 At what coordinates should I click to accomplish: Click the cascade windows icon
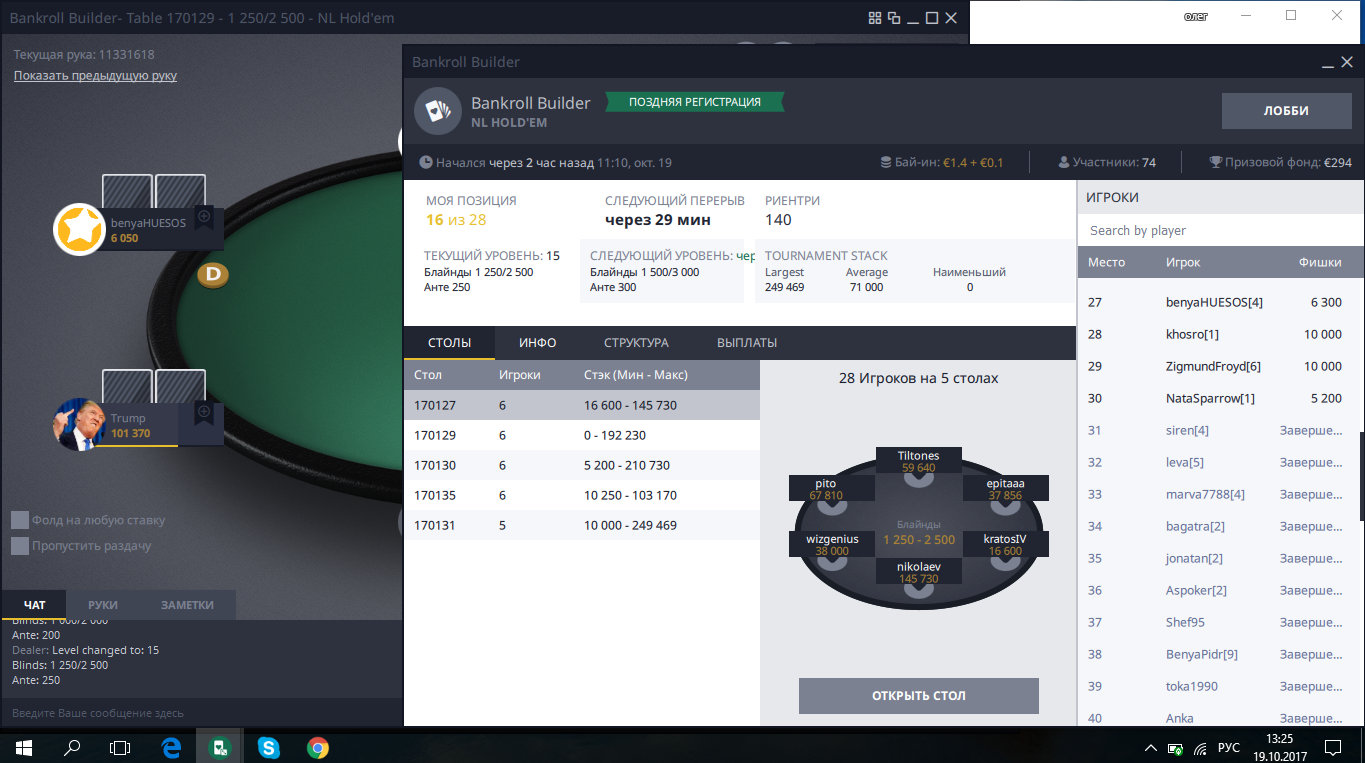pos(894,18)
